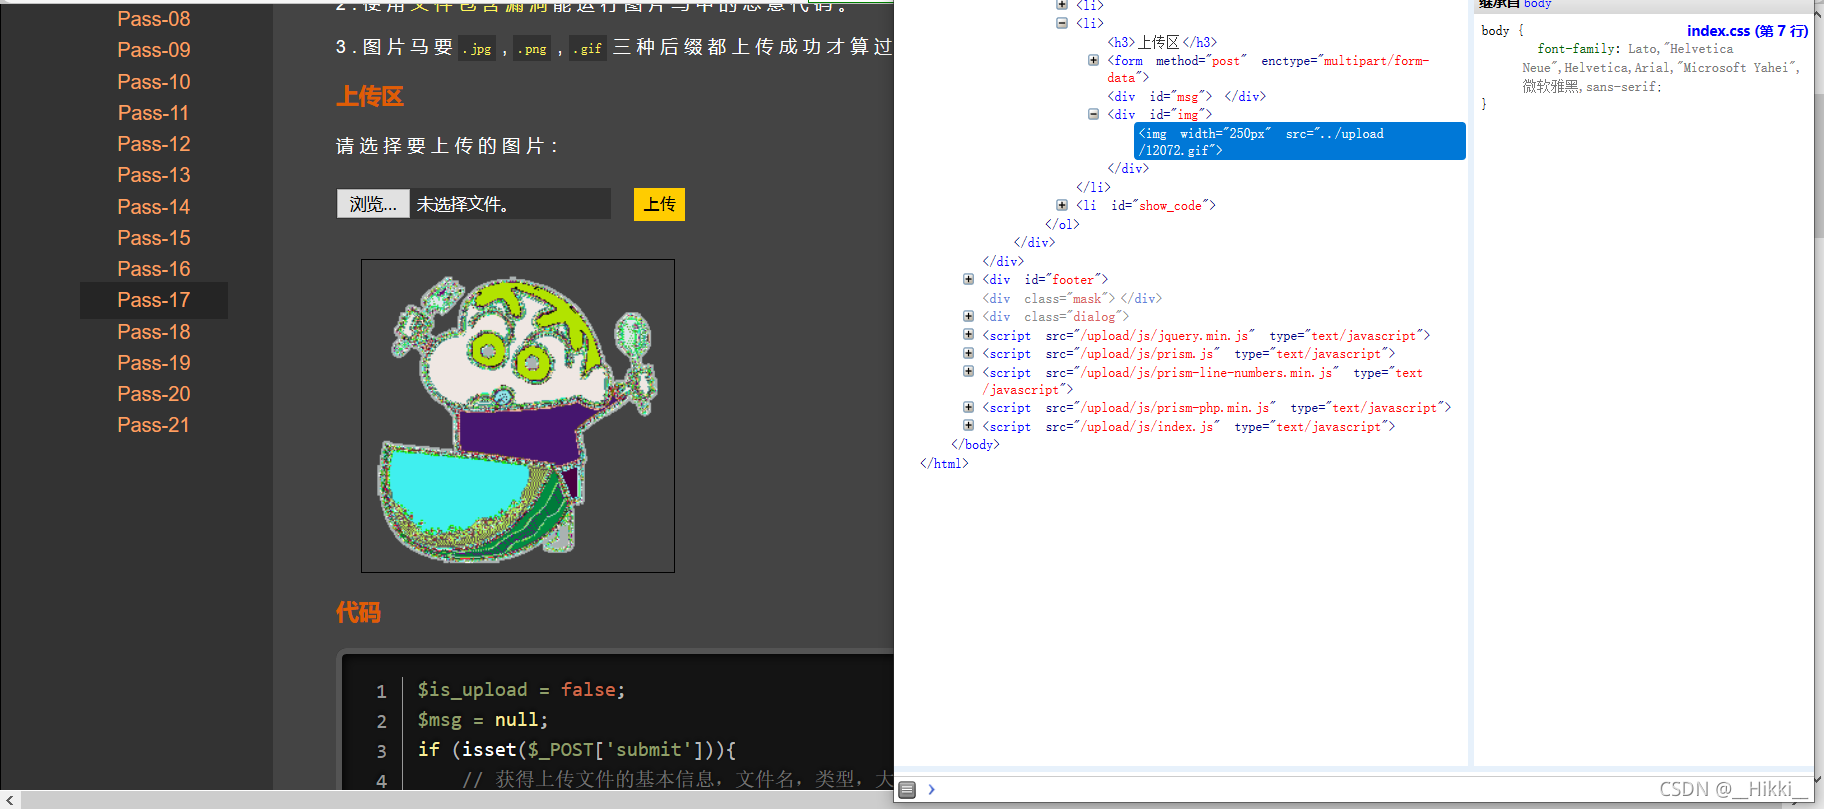
Task: Collapse the div id=img node
Action: [1093, 114]
